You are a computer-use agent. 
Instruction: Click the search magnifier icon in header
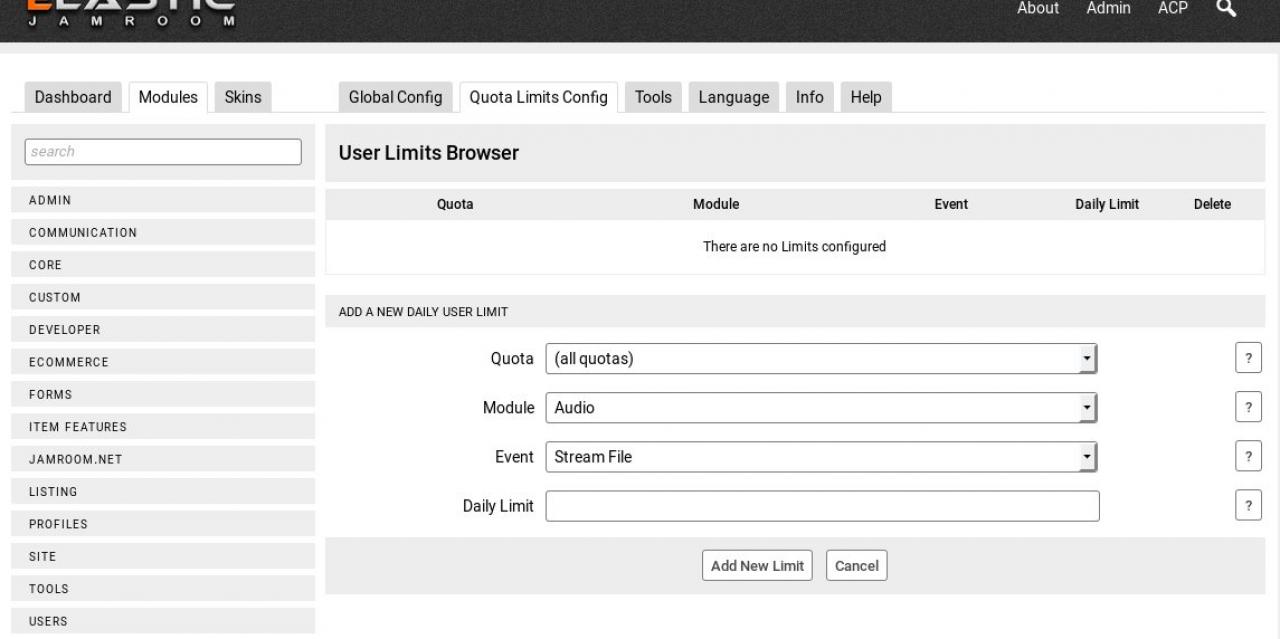(x=1225, y=8)
